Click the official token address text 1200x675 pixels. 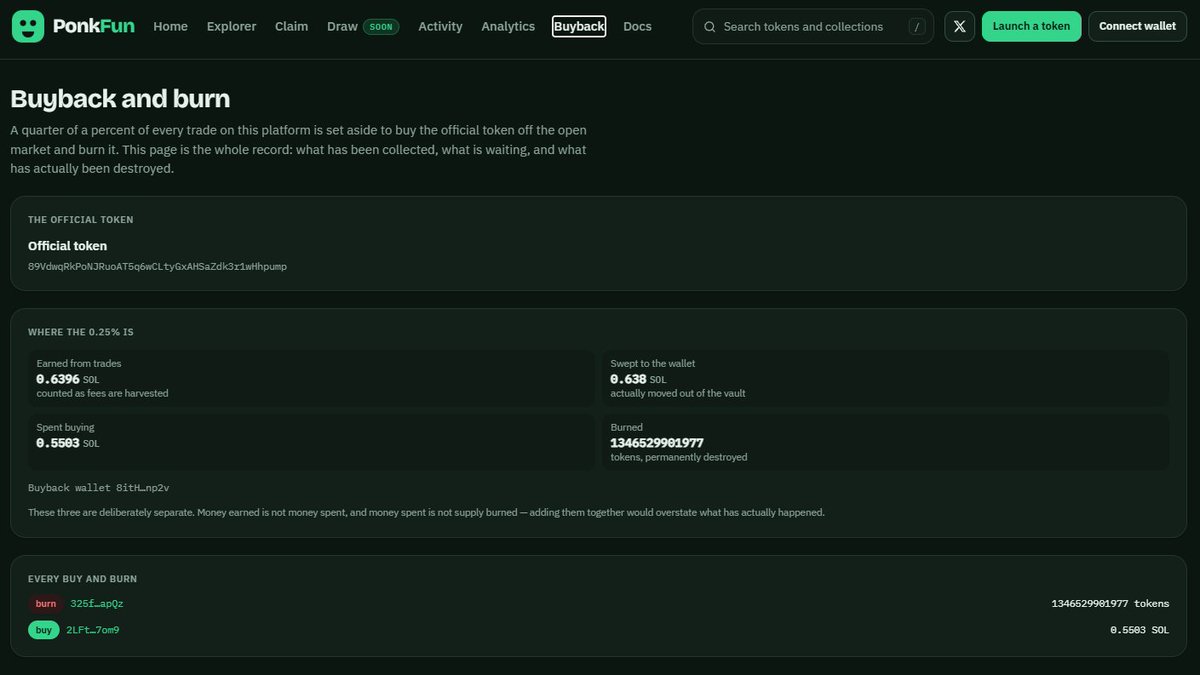click(157, 267)
